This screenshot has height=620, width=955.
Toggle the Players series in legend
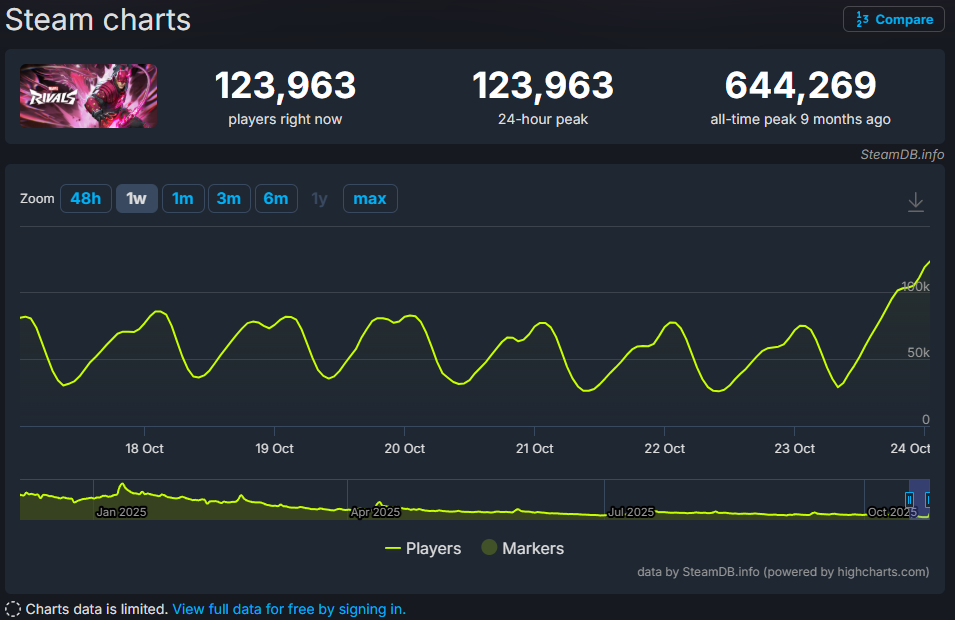pos(423,548)
